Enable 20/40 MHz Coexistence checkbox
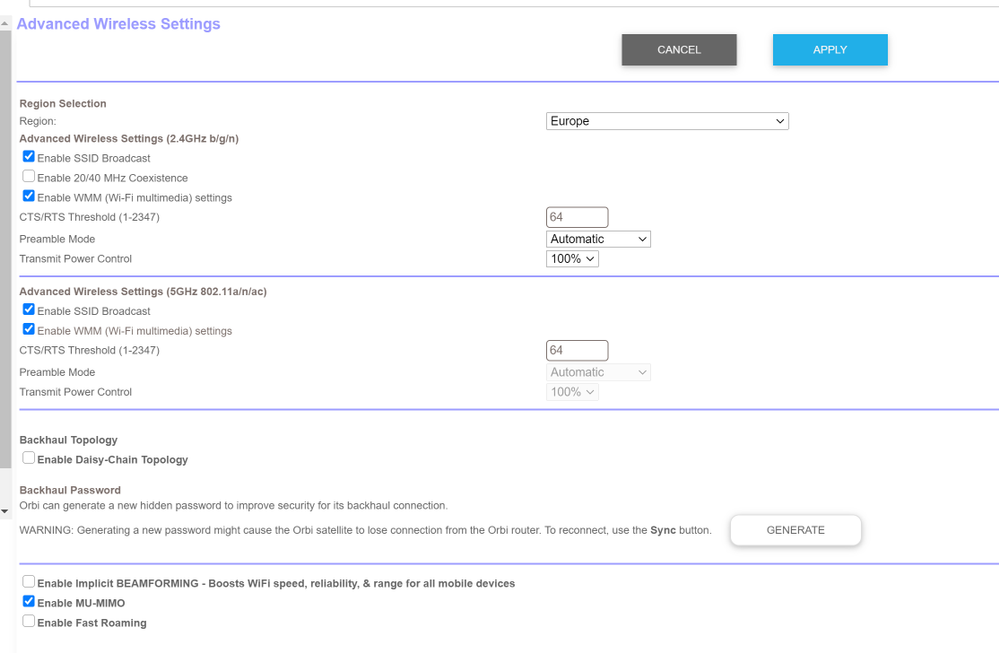This screenshot has width=999, height=653. (29, 177)
